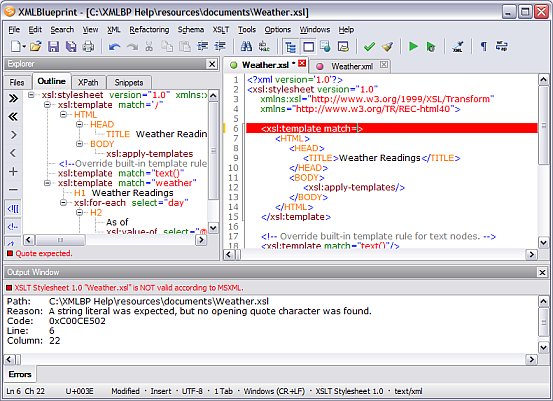Image resolution: width=553 pixels, height=401 pixels.
Task: Collapse the xsl:template match="weather" node
Action: tap(47, 183)
